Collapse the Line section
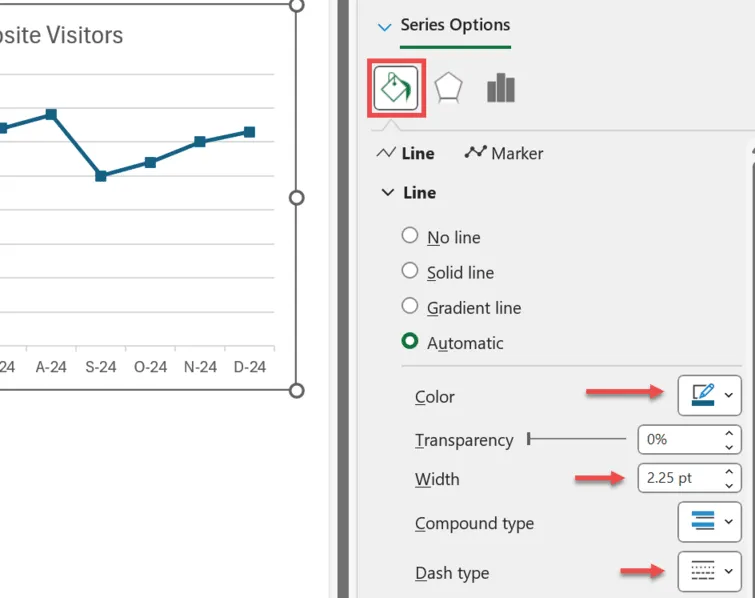 pos(388,192)
